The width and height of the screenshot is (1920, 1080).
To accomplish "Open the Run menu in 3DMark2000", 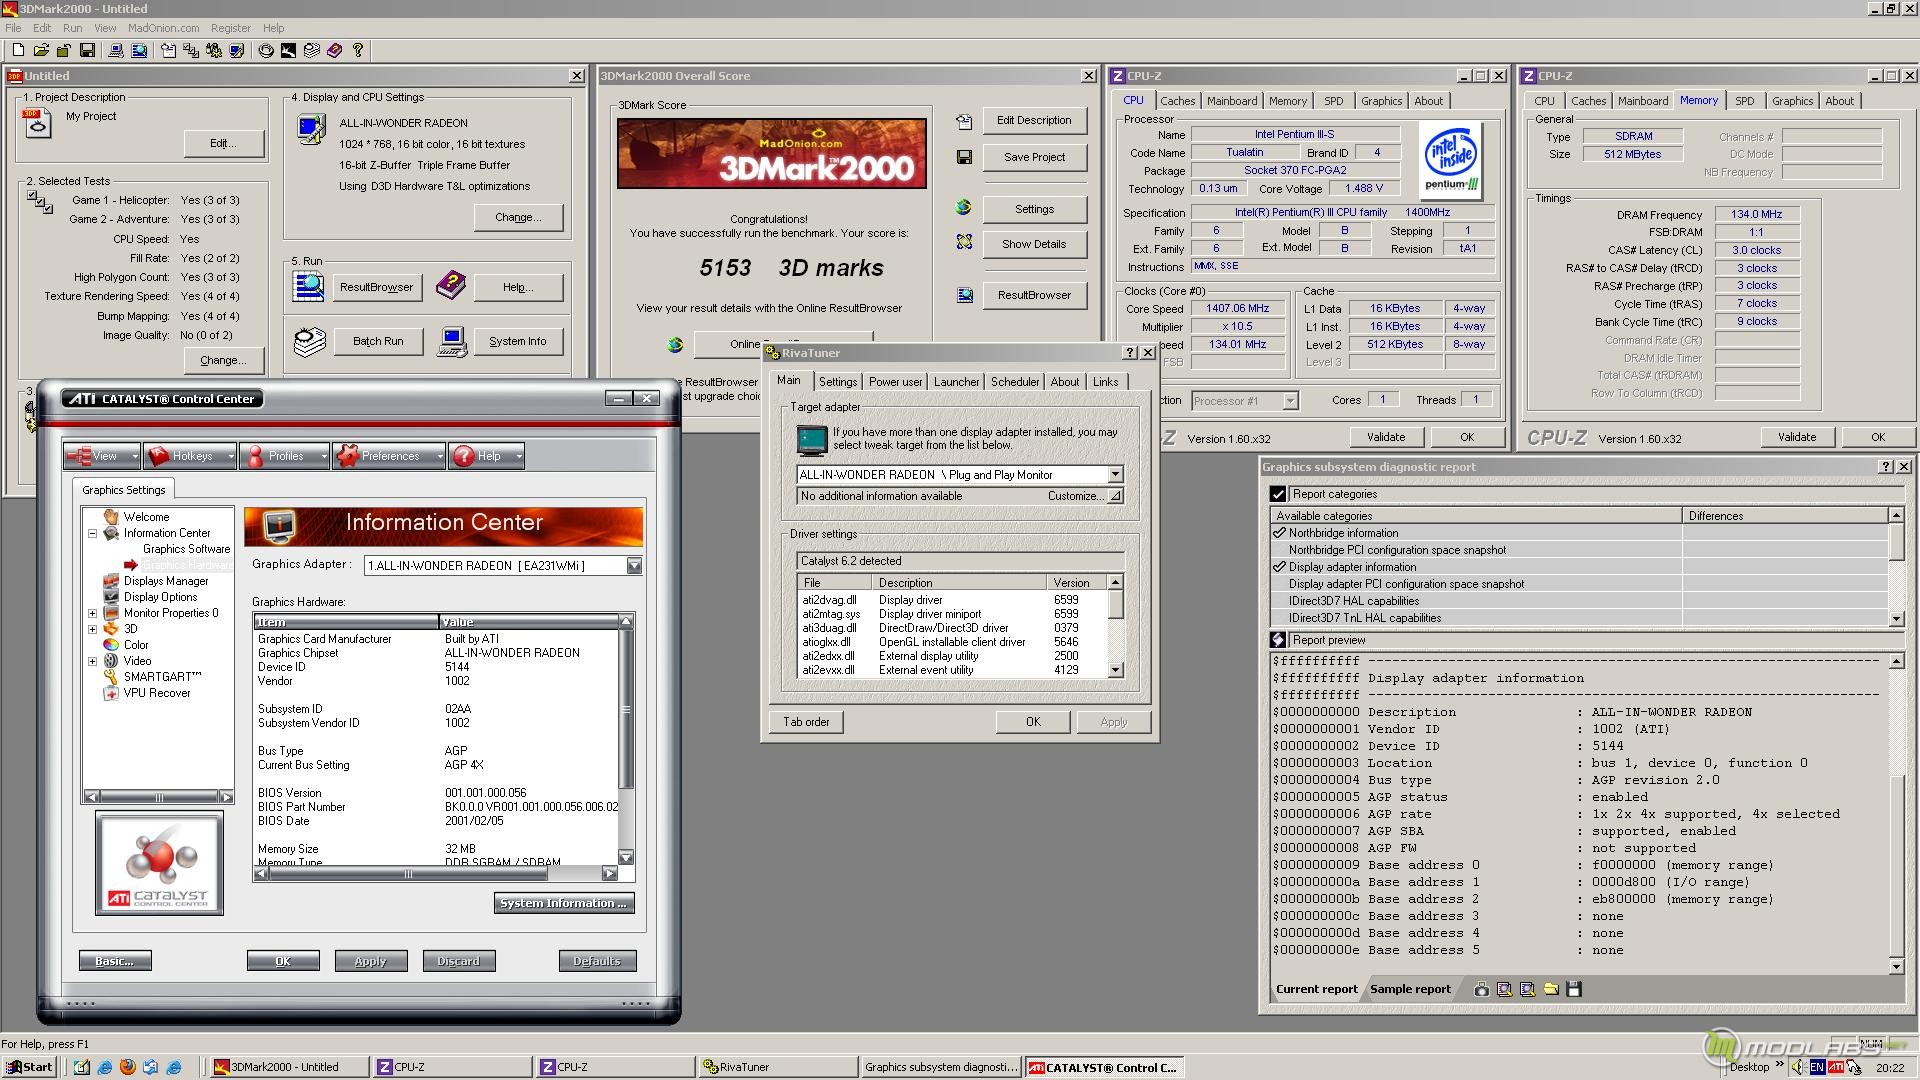I will (72, 28).
